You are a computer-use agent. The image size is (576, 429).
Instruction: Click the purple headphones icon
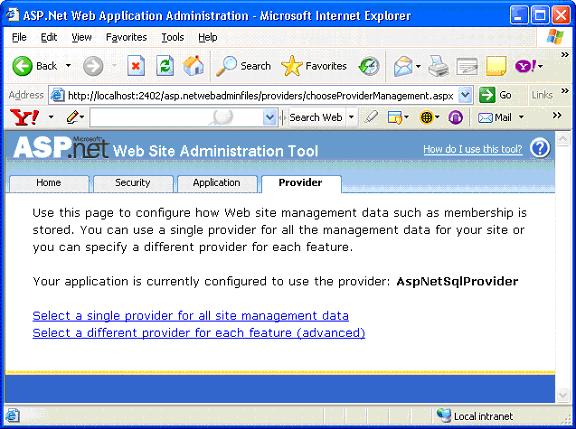click(x=456, y=118)
